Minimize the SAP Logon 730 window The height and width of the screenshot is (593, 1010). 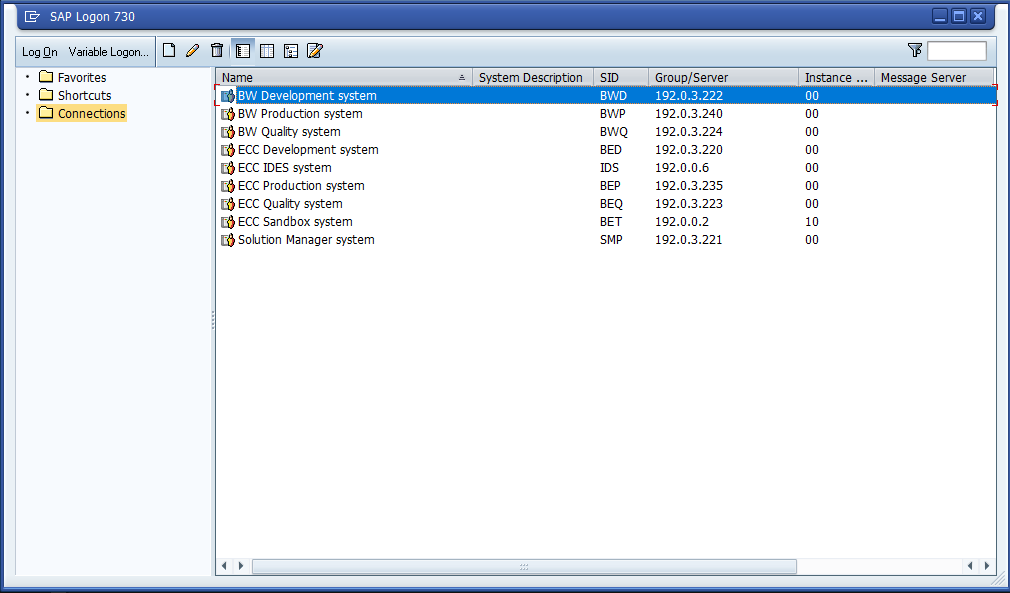[x=940, y=16]
